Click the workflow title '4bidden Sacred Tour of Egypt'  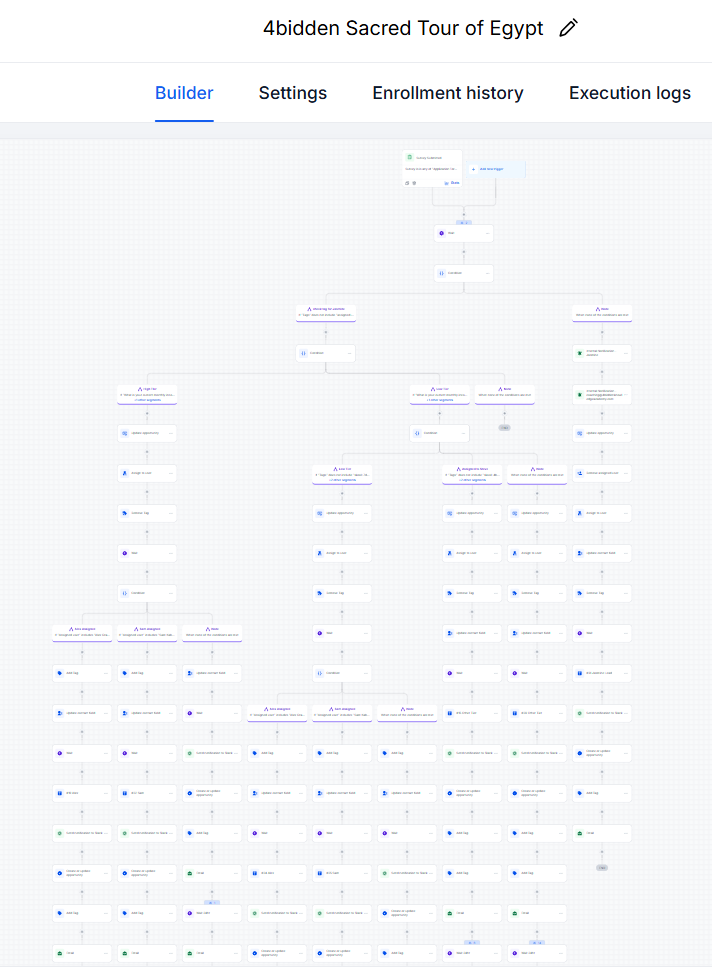click(403, 28)
